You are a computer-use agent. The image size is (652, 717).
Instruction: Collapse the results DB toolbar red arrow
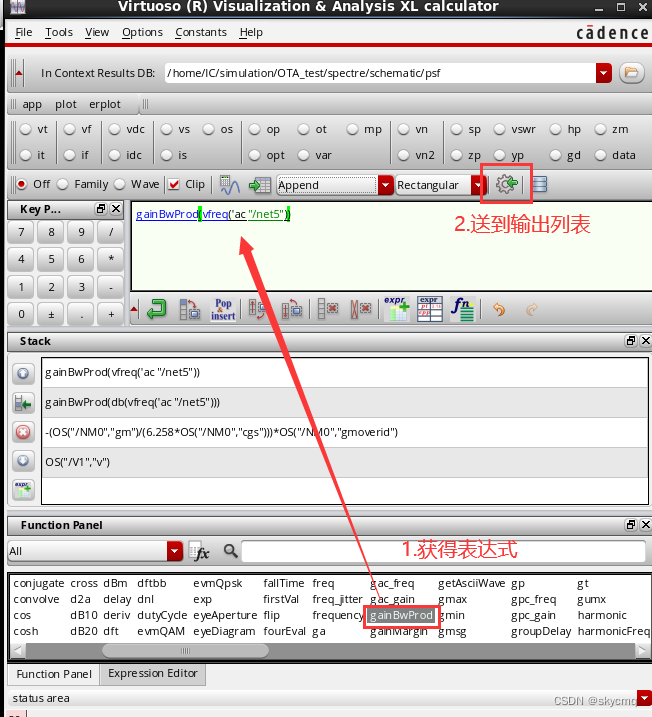pos(19,73)
